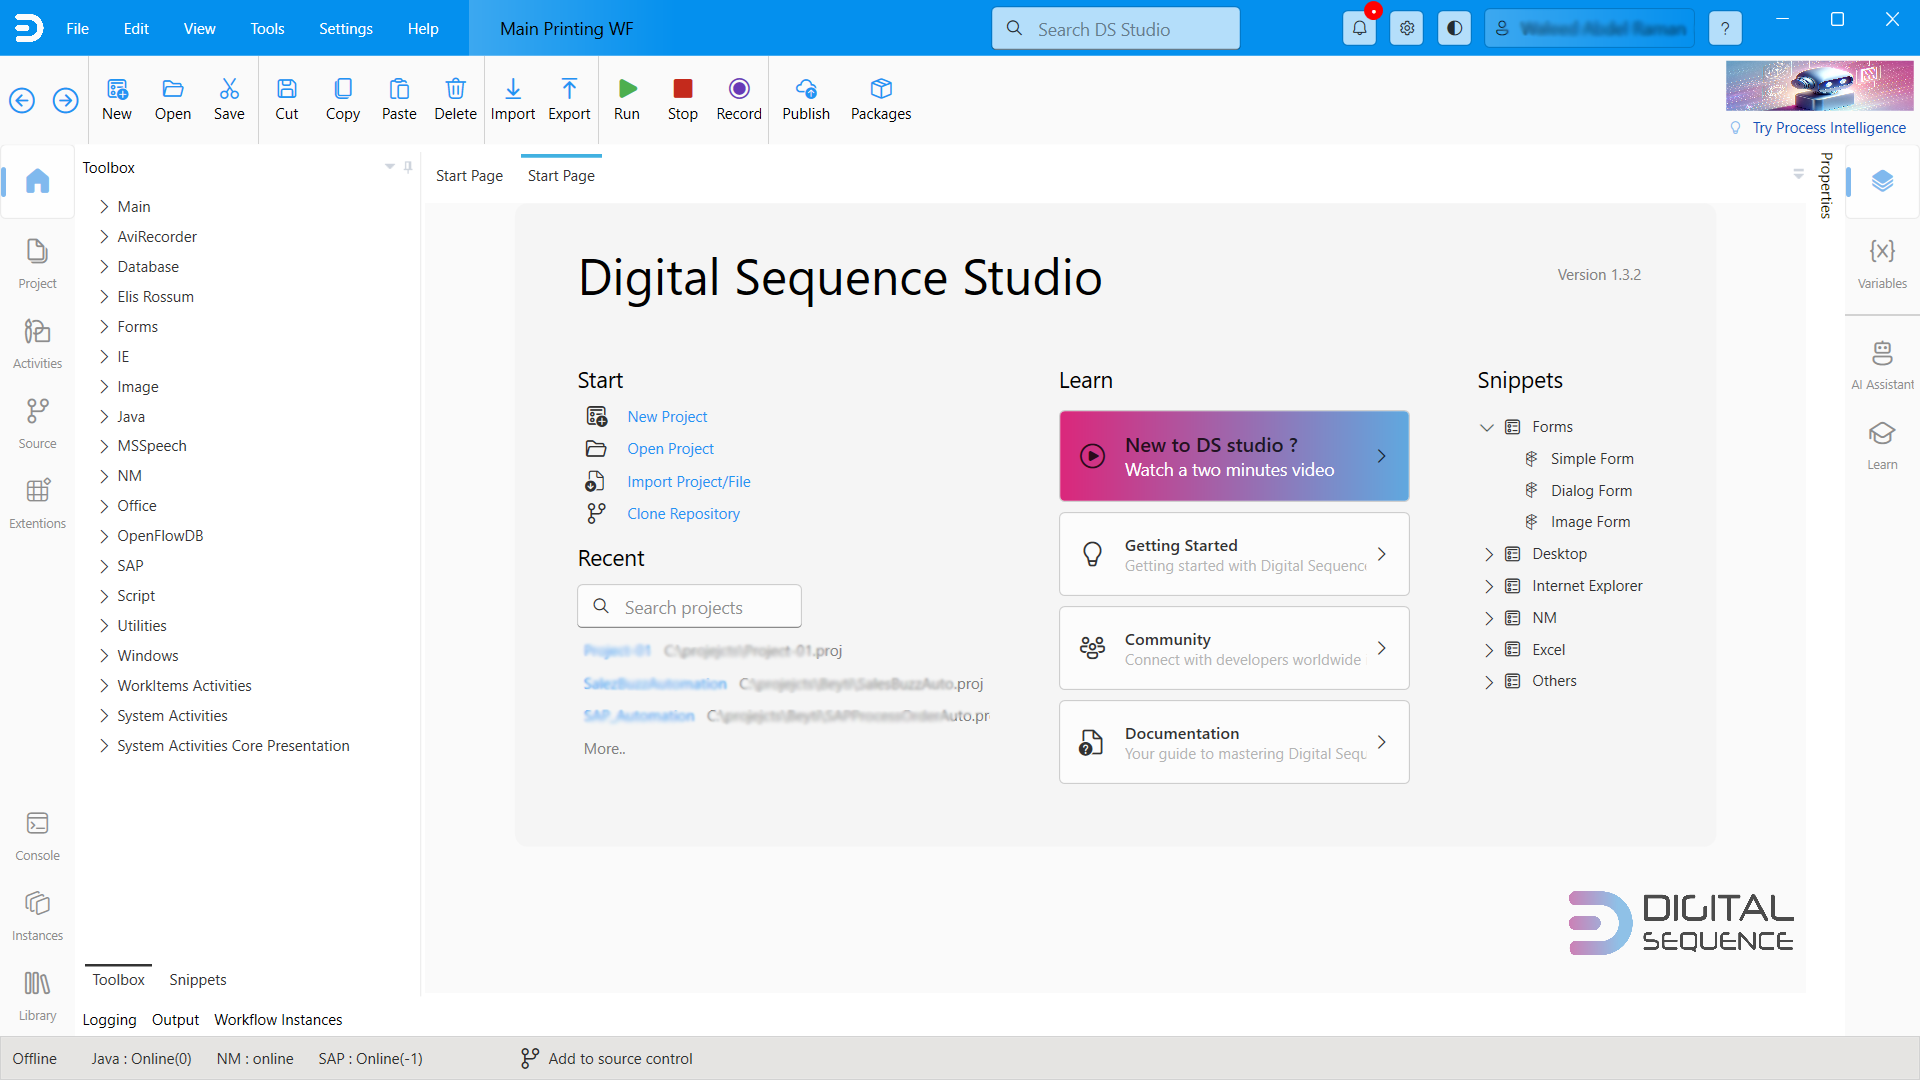Viewport: 1920px width, 1080px height.
Task: Open the Activities sidebar panel
Action: pos(37,344)
